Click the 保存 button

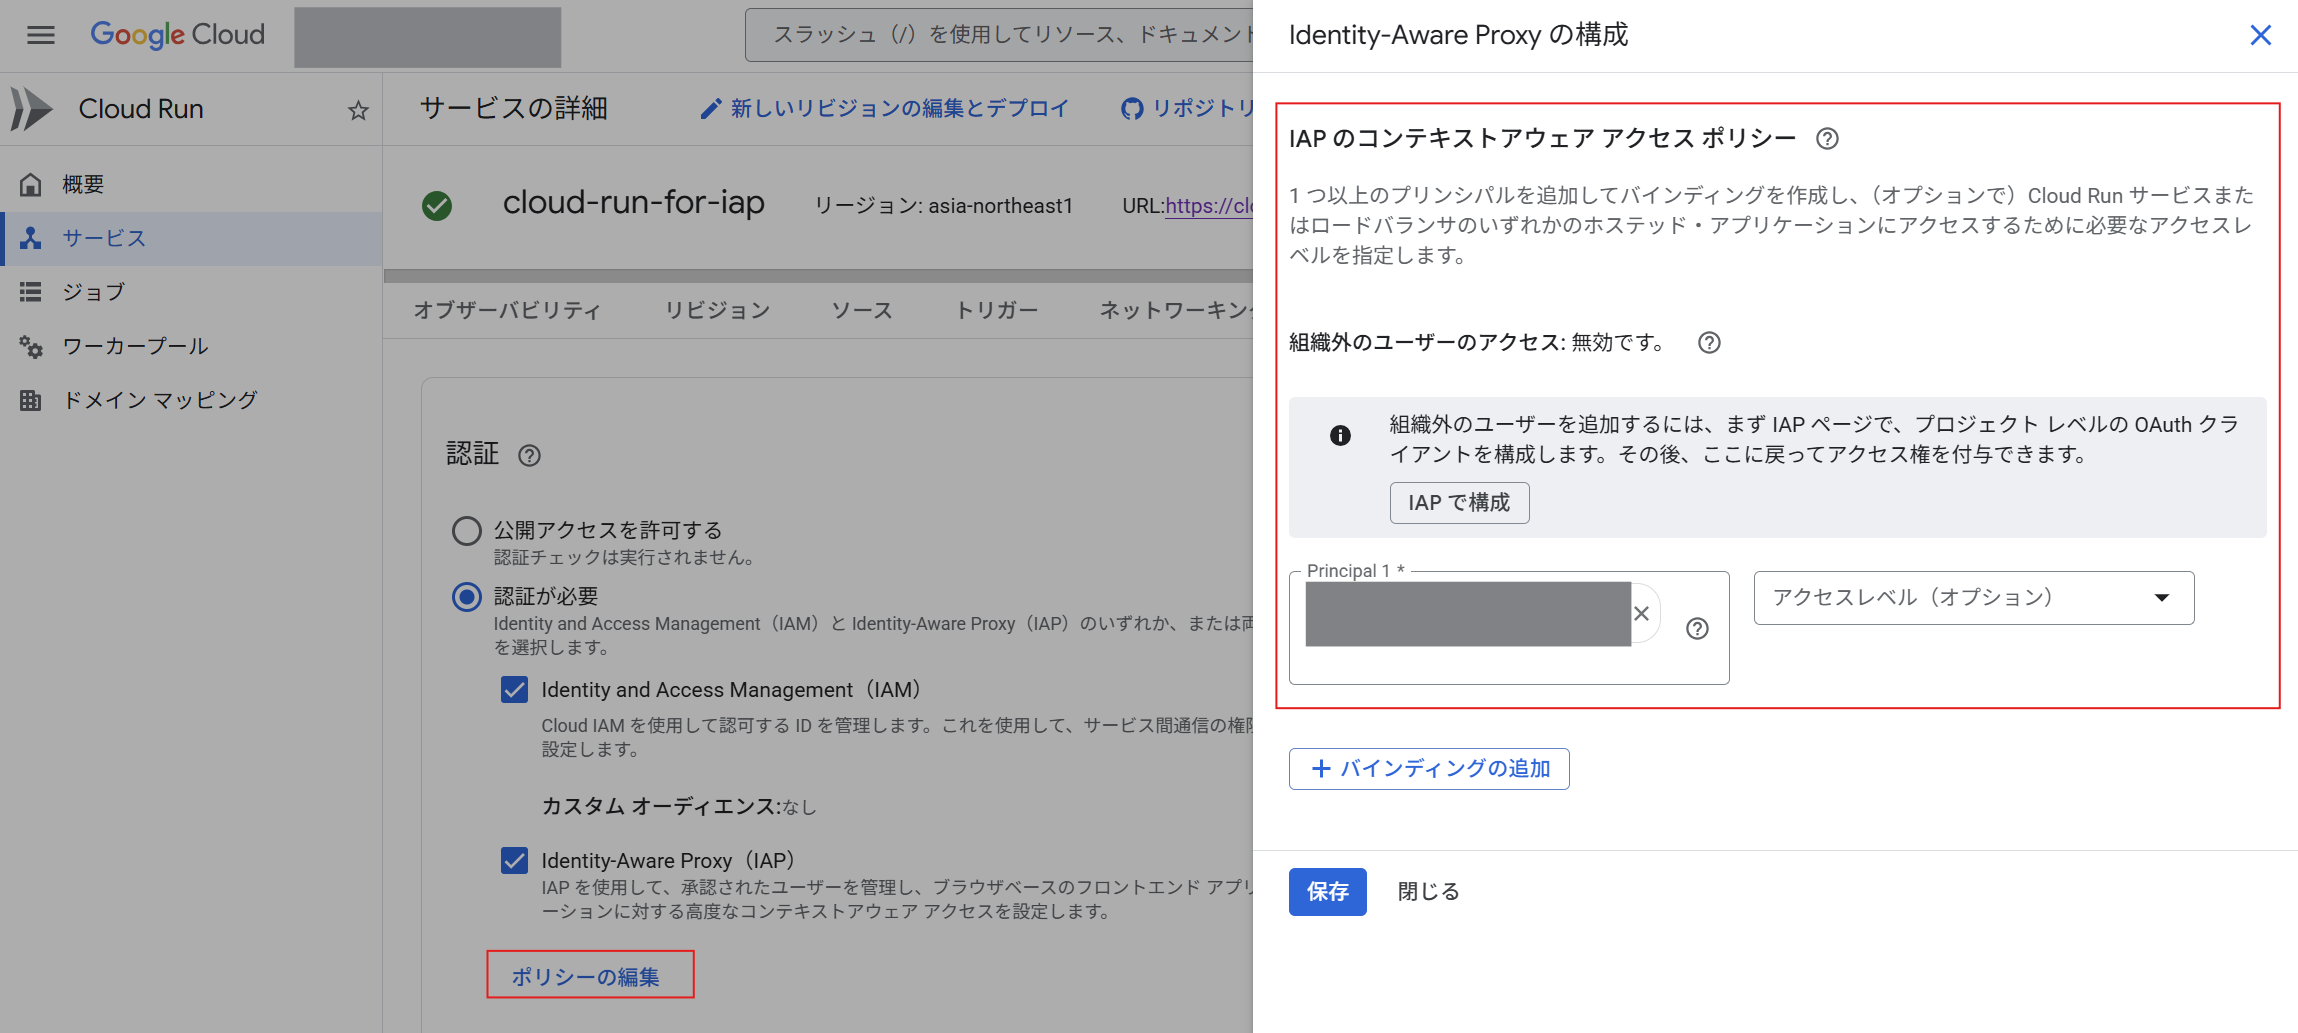pyautogui.click(x=1327, y=891)
